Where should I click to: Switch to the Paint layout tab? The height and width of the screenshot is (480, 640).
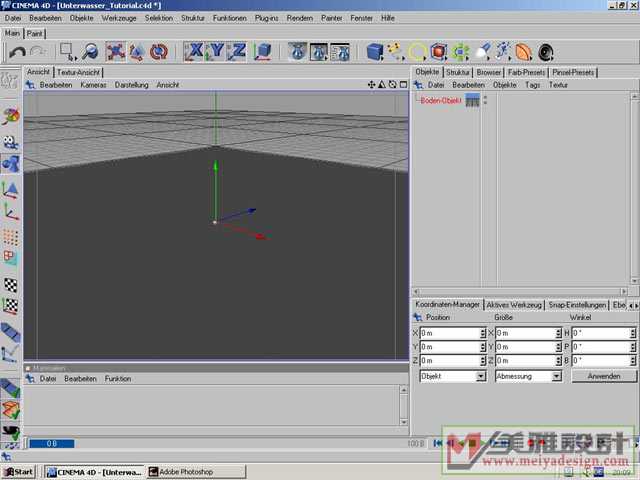(x=34, y=33)
